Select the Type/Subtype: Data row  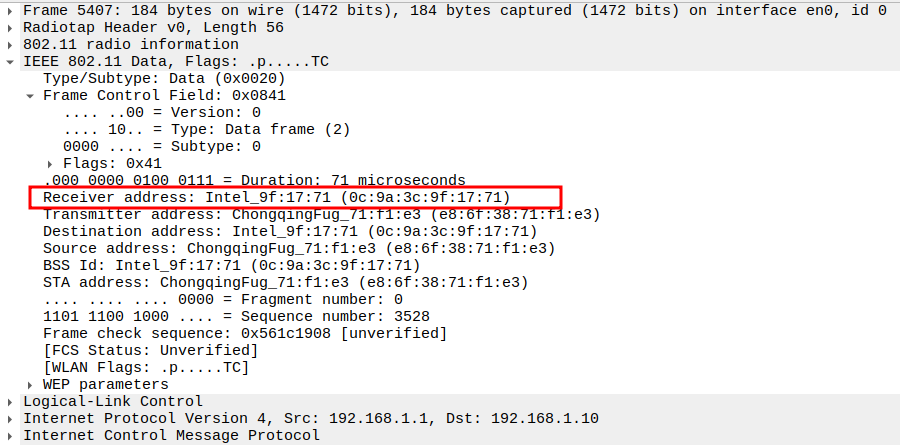[164, 79]
